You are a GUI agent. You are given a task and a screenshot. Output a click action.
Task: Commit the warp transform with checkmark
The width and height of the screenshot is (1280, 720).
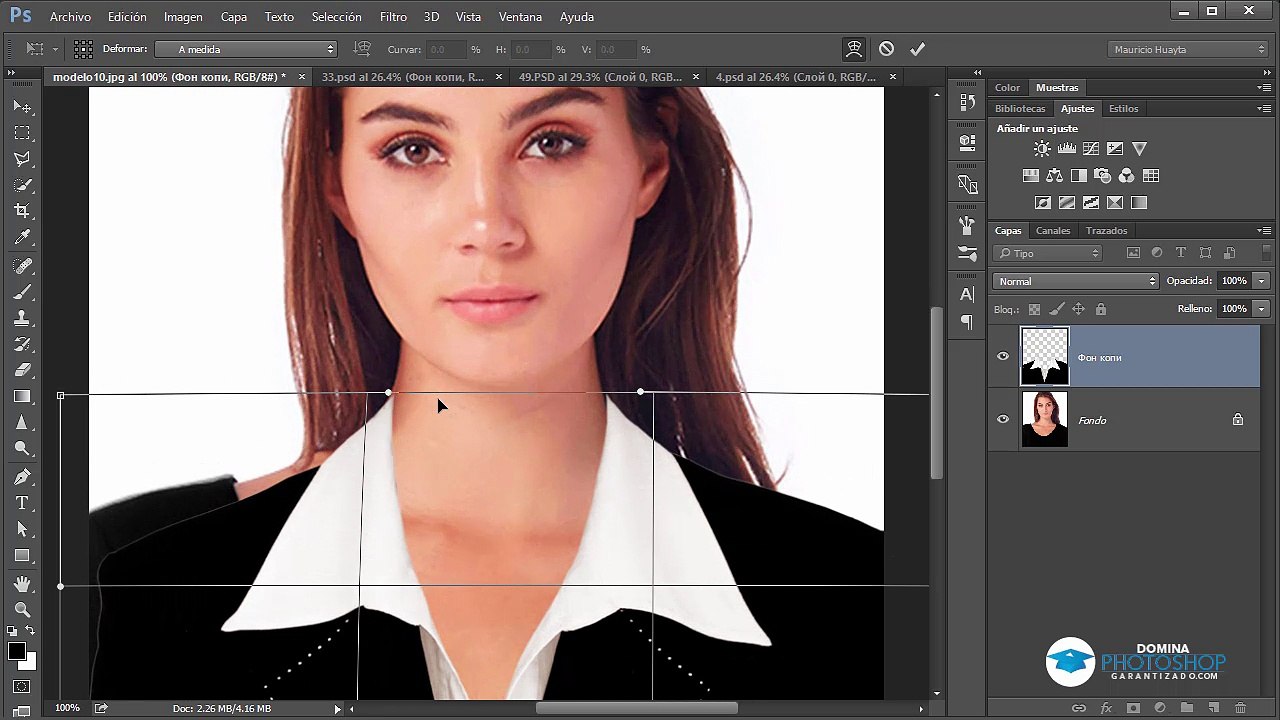[917, 49]
